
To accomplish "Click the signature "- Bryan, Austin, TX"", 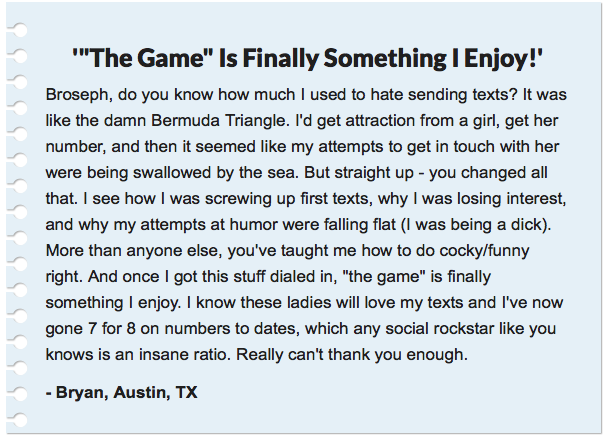I will [x=121, y=392].
